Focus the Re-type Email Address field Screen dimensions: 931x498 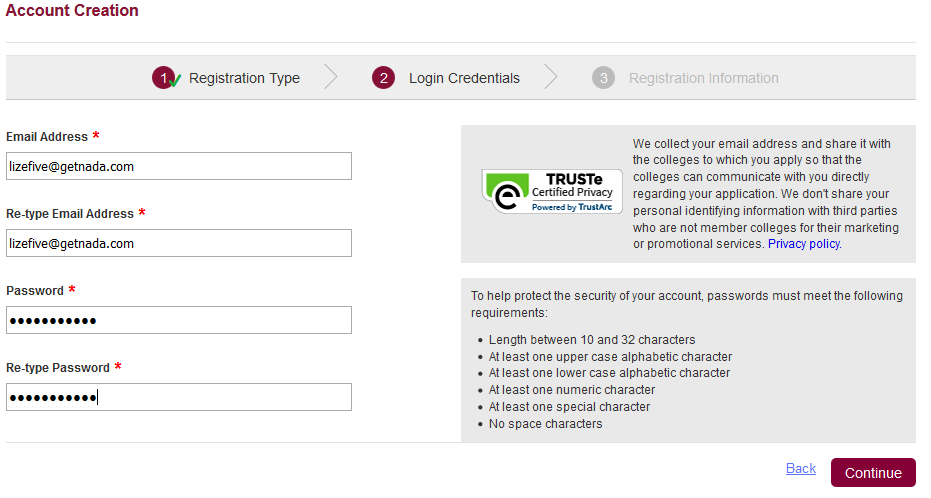179,243
